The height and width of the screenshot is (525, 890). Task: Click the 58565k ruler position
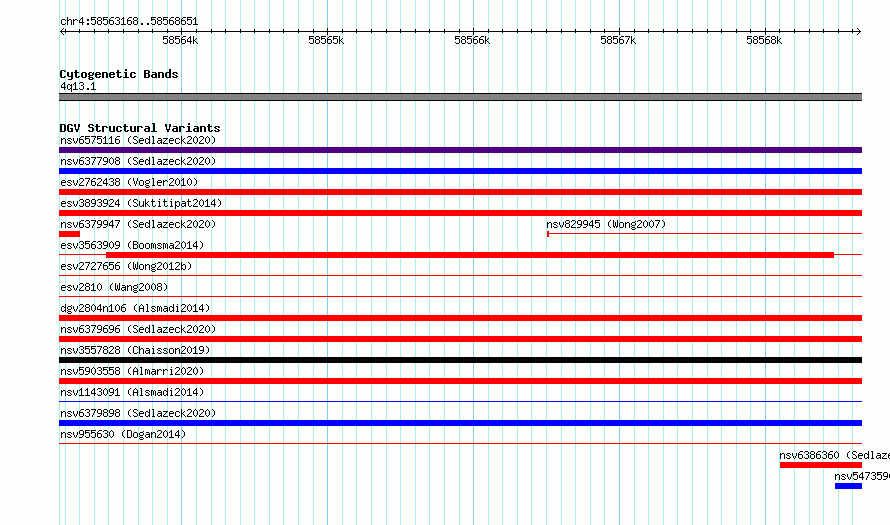[x=326, y=40]
